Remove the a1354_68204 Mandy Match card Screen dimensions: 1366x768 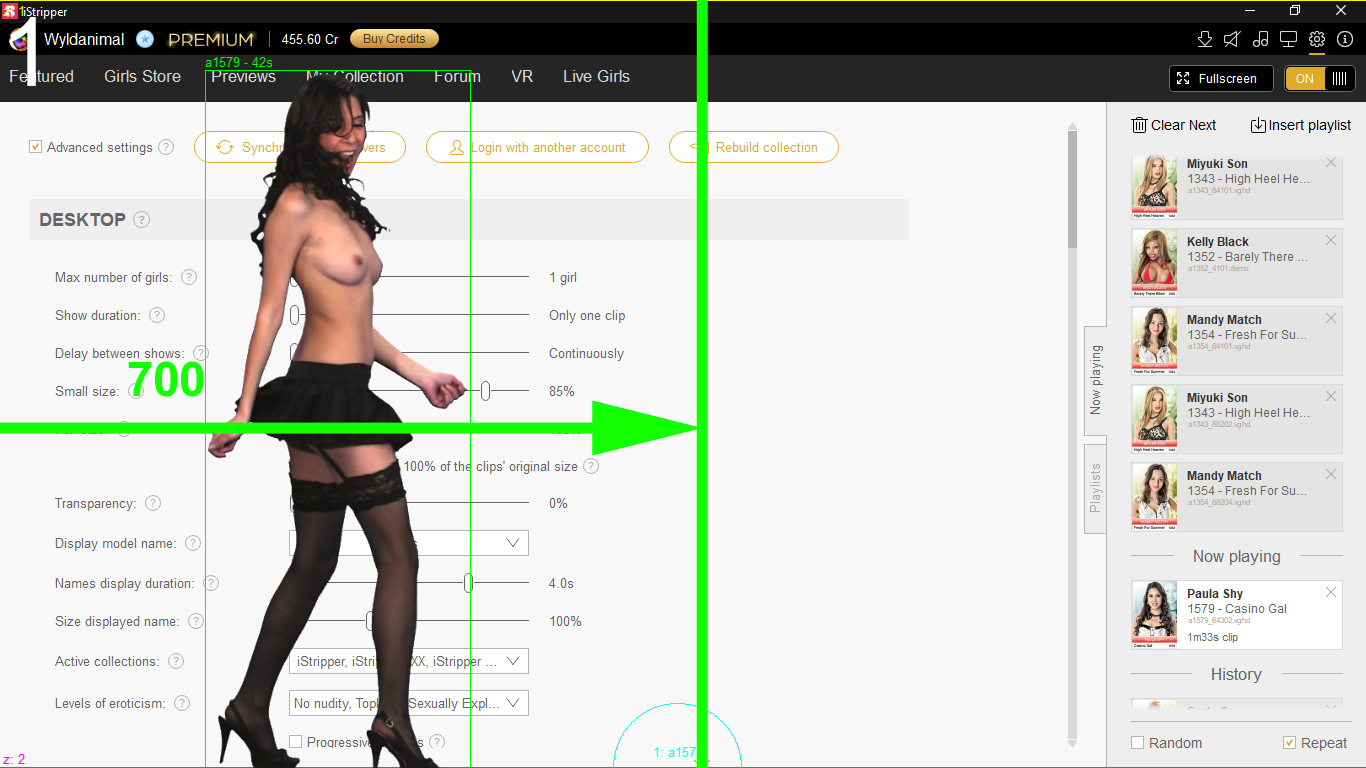(1331, 474)
